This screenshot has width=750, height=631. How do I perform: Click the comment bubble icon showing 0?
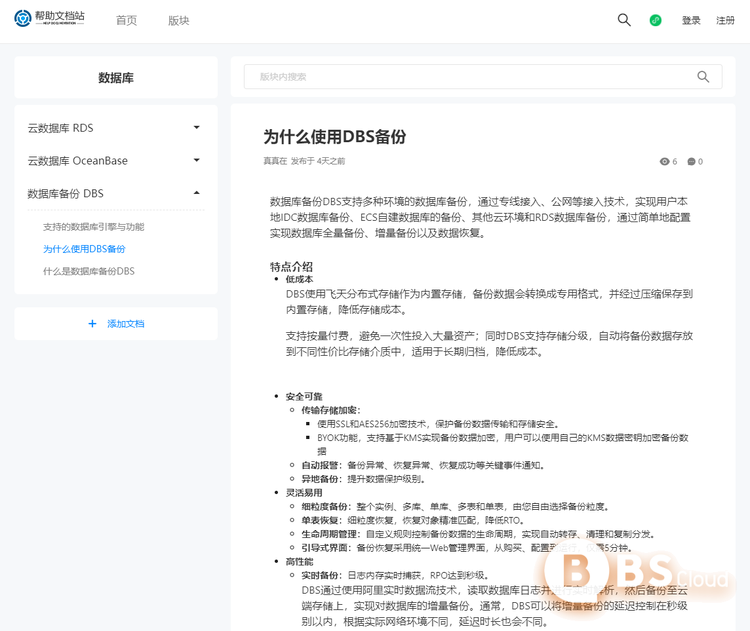pos(691,162)
